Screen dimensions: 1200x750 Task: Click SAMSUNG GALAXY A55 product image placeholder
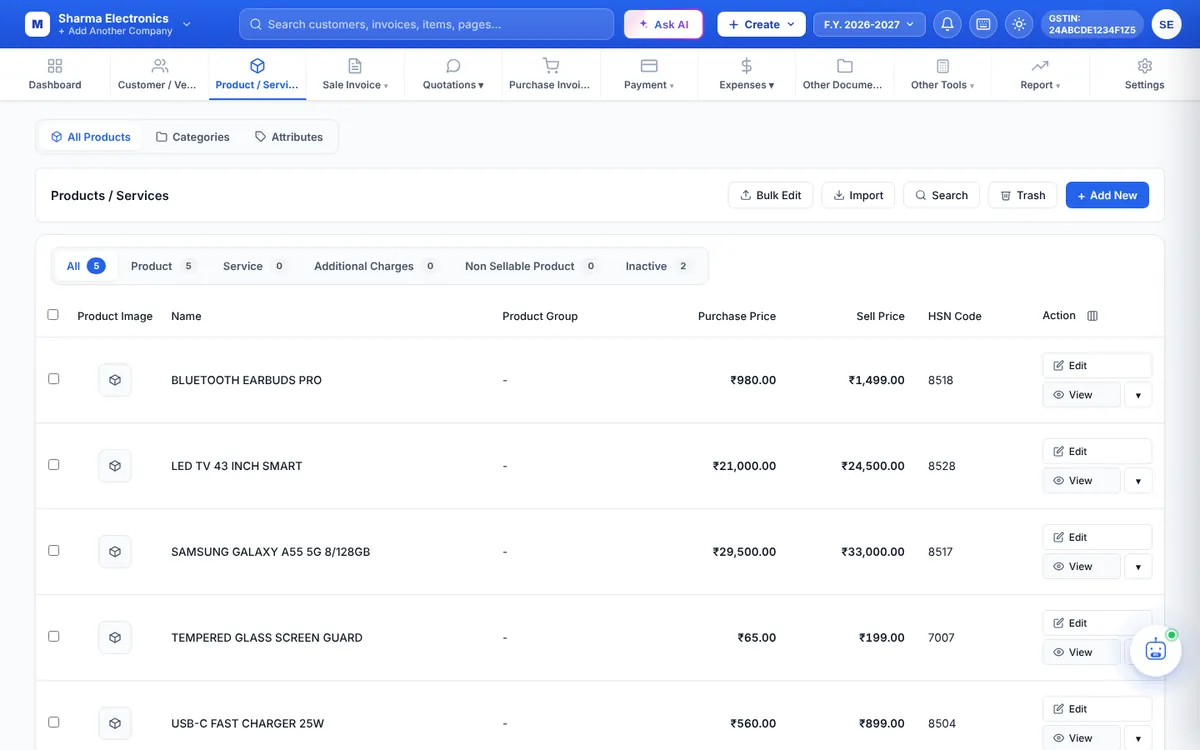(115, 552)
